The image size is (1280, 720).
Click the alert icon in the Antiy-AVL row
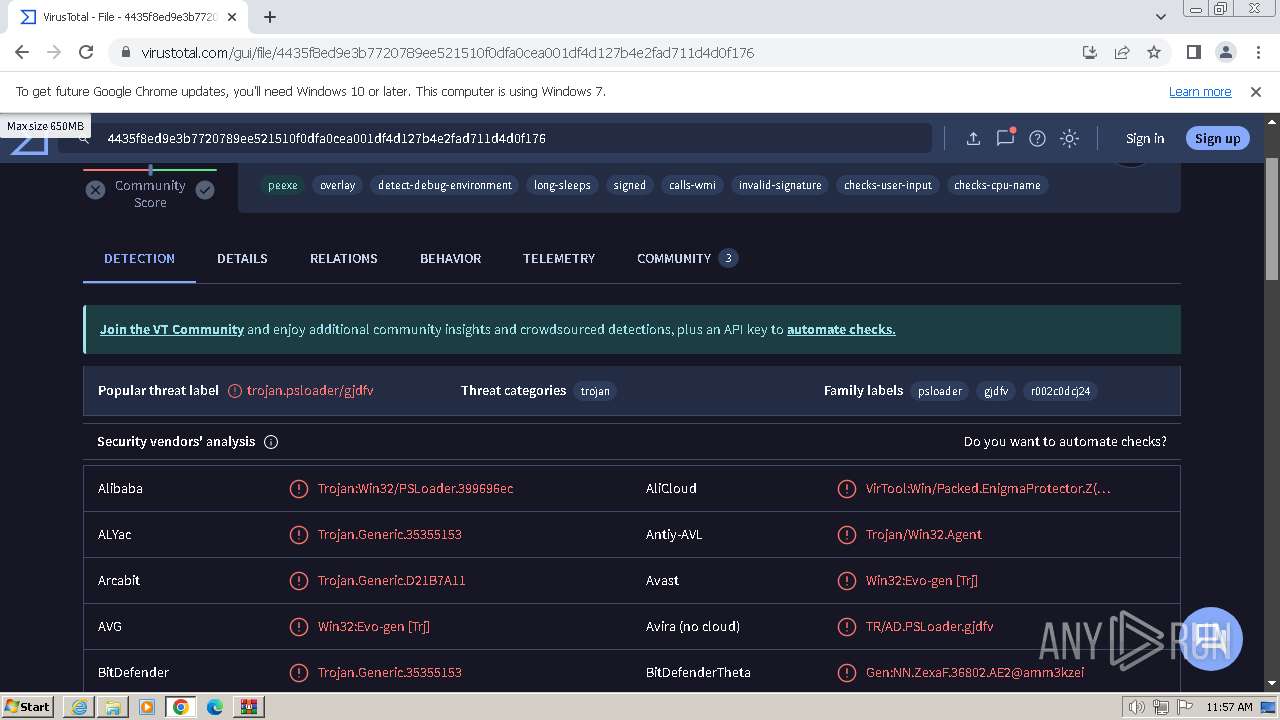coord(846,535)
